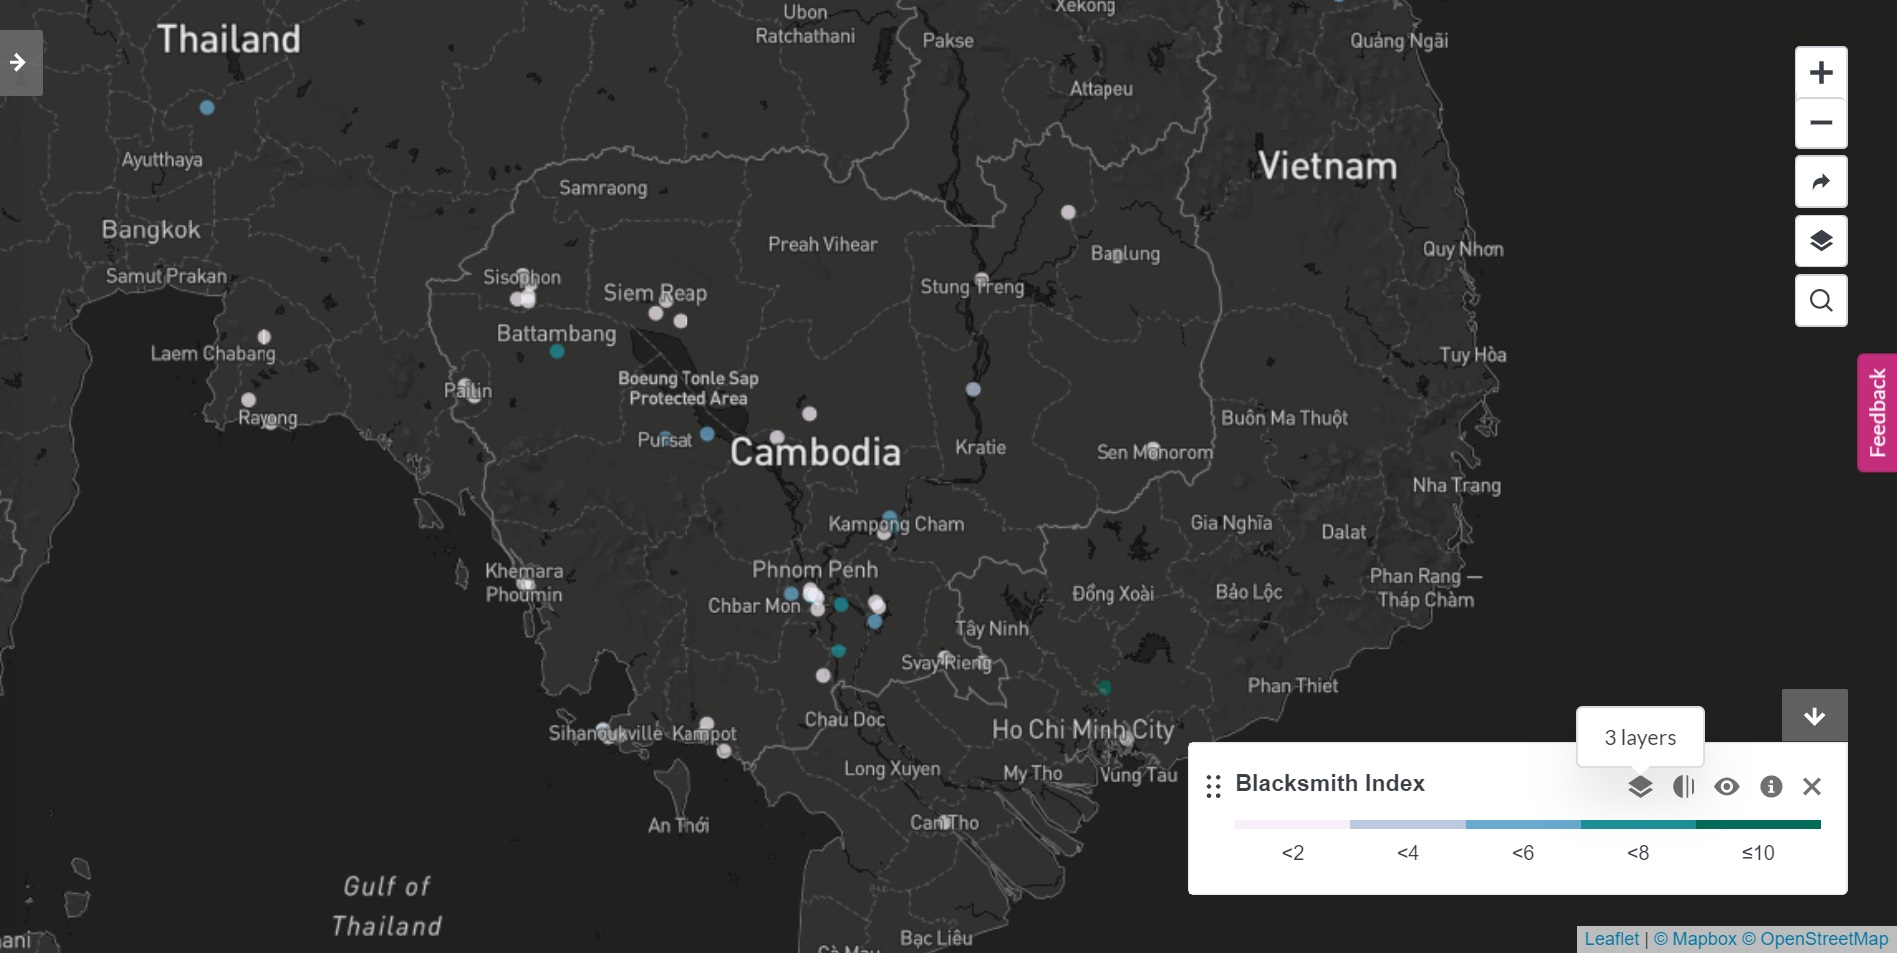Open the OpenStreetMap attribution link

pos(1824,939)
